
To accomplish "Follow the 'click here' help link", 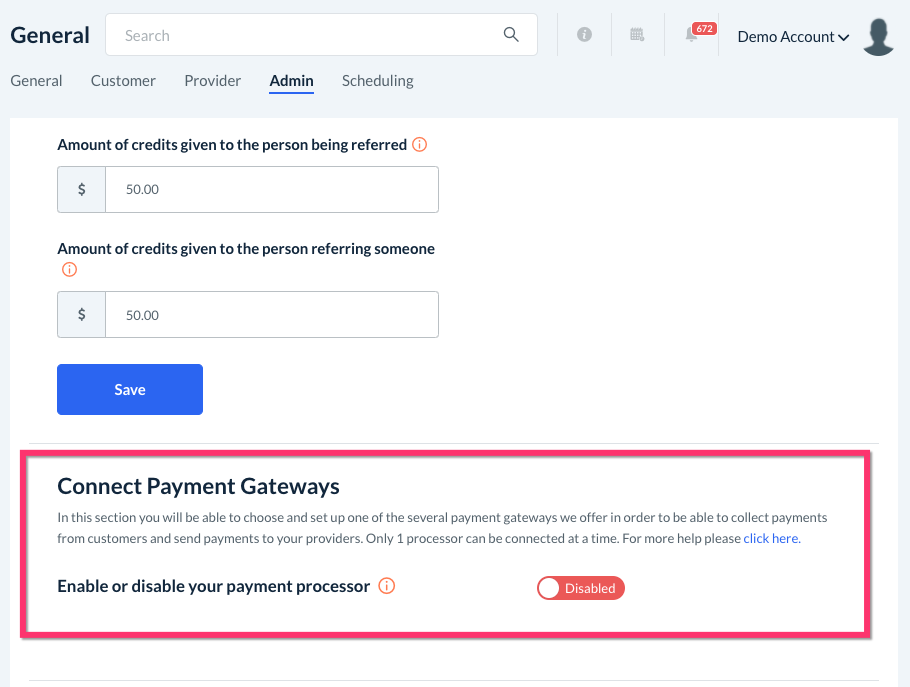I will click(771, 538).
